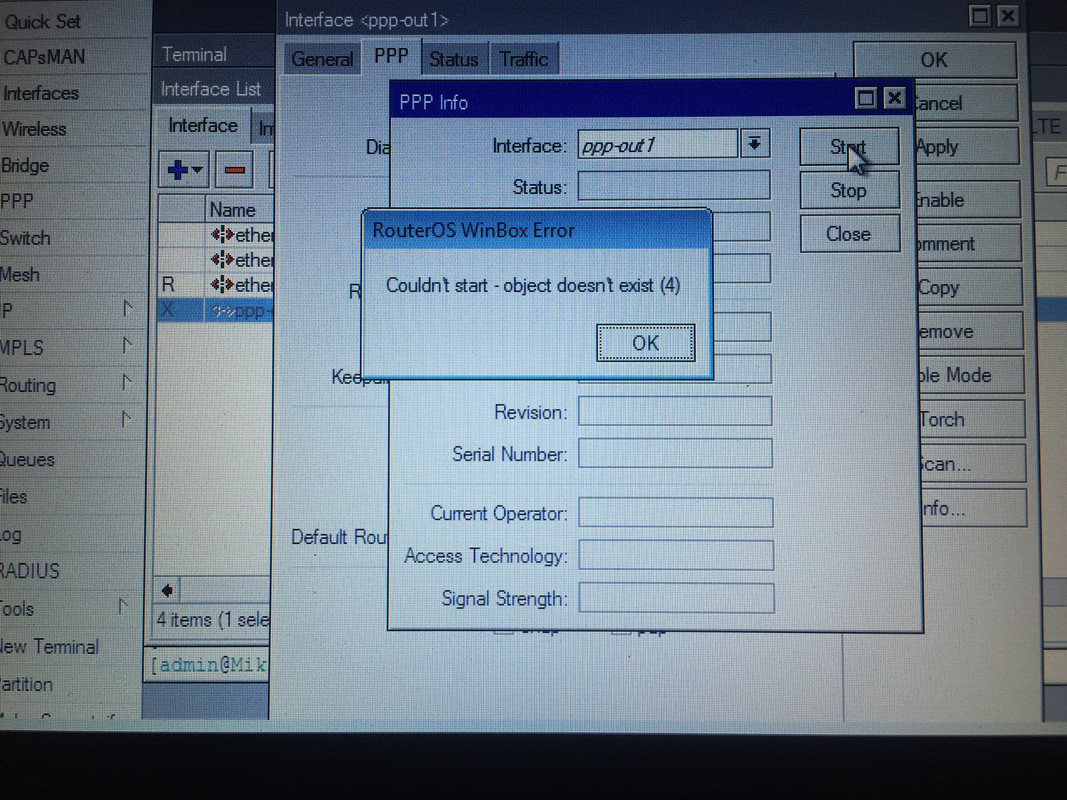Open CAPsMAN in sidebar
1067x800 pixels.
[x=45, y=57]
